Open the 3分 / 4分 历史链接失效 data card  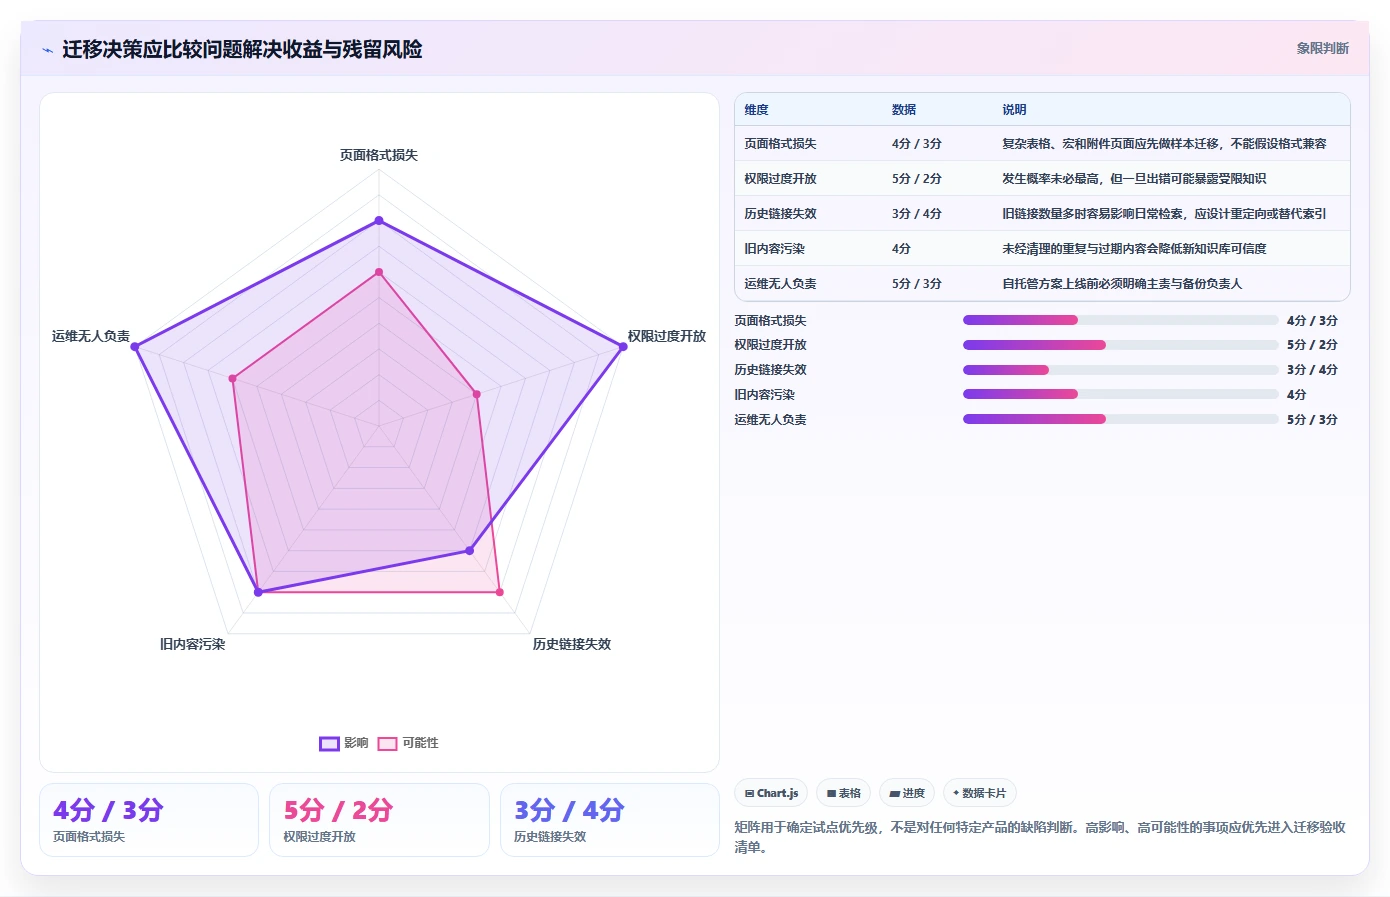coord(610,820)
